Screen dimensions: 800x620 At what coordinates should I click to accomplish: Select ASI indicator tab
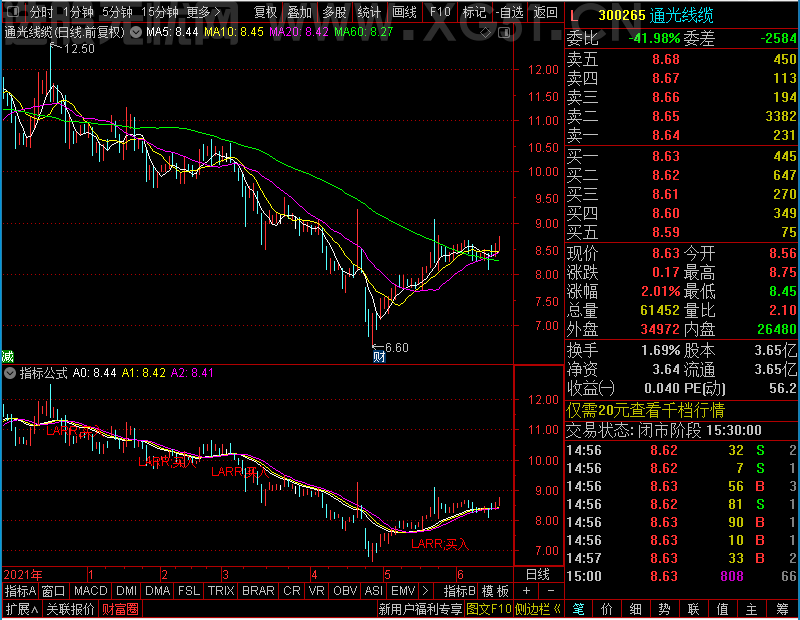pos(373,591)
